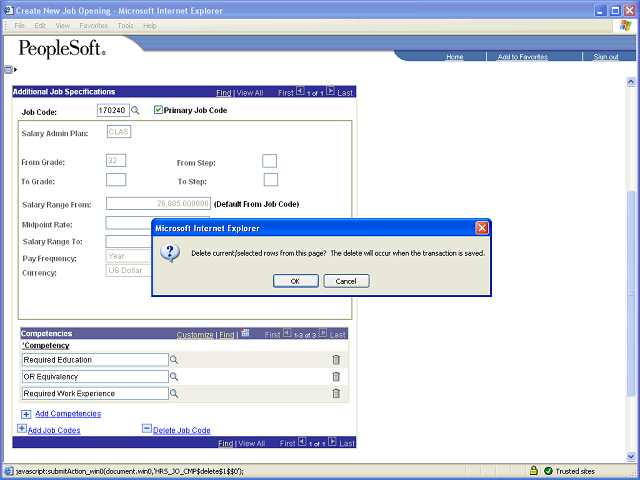
Task: Show next row arrow in bottom navigation bar
Action: [x=332, y=442]
